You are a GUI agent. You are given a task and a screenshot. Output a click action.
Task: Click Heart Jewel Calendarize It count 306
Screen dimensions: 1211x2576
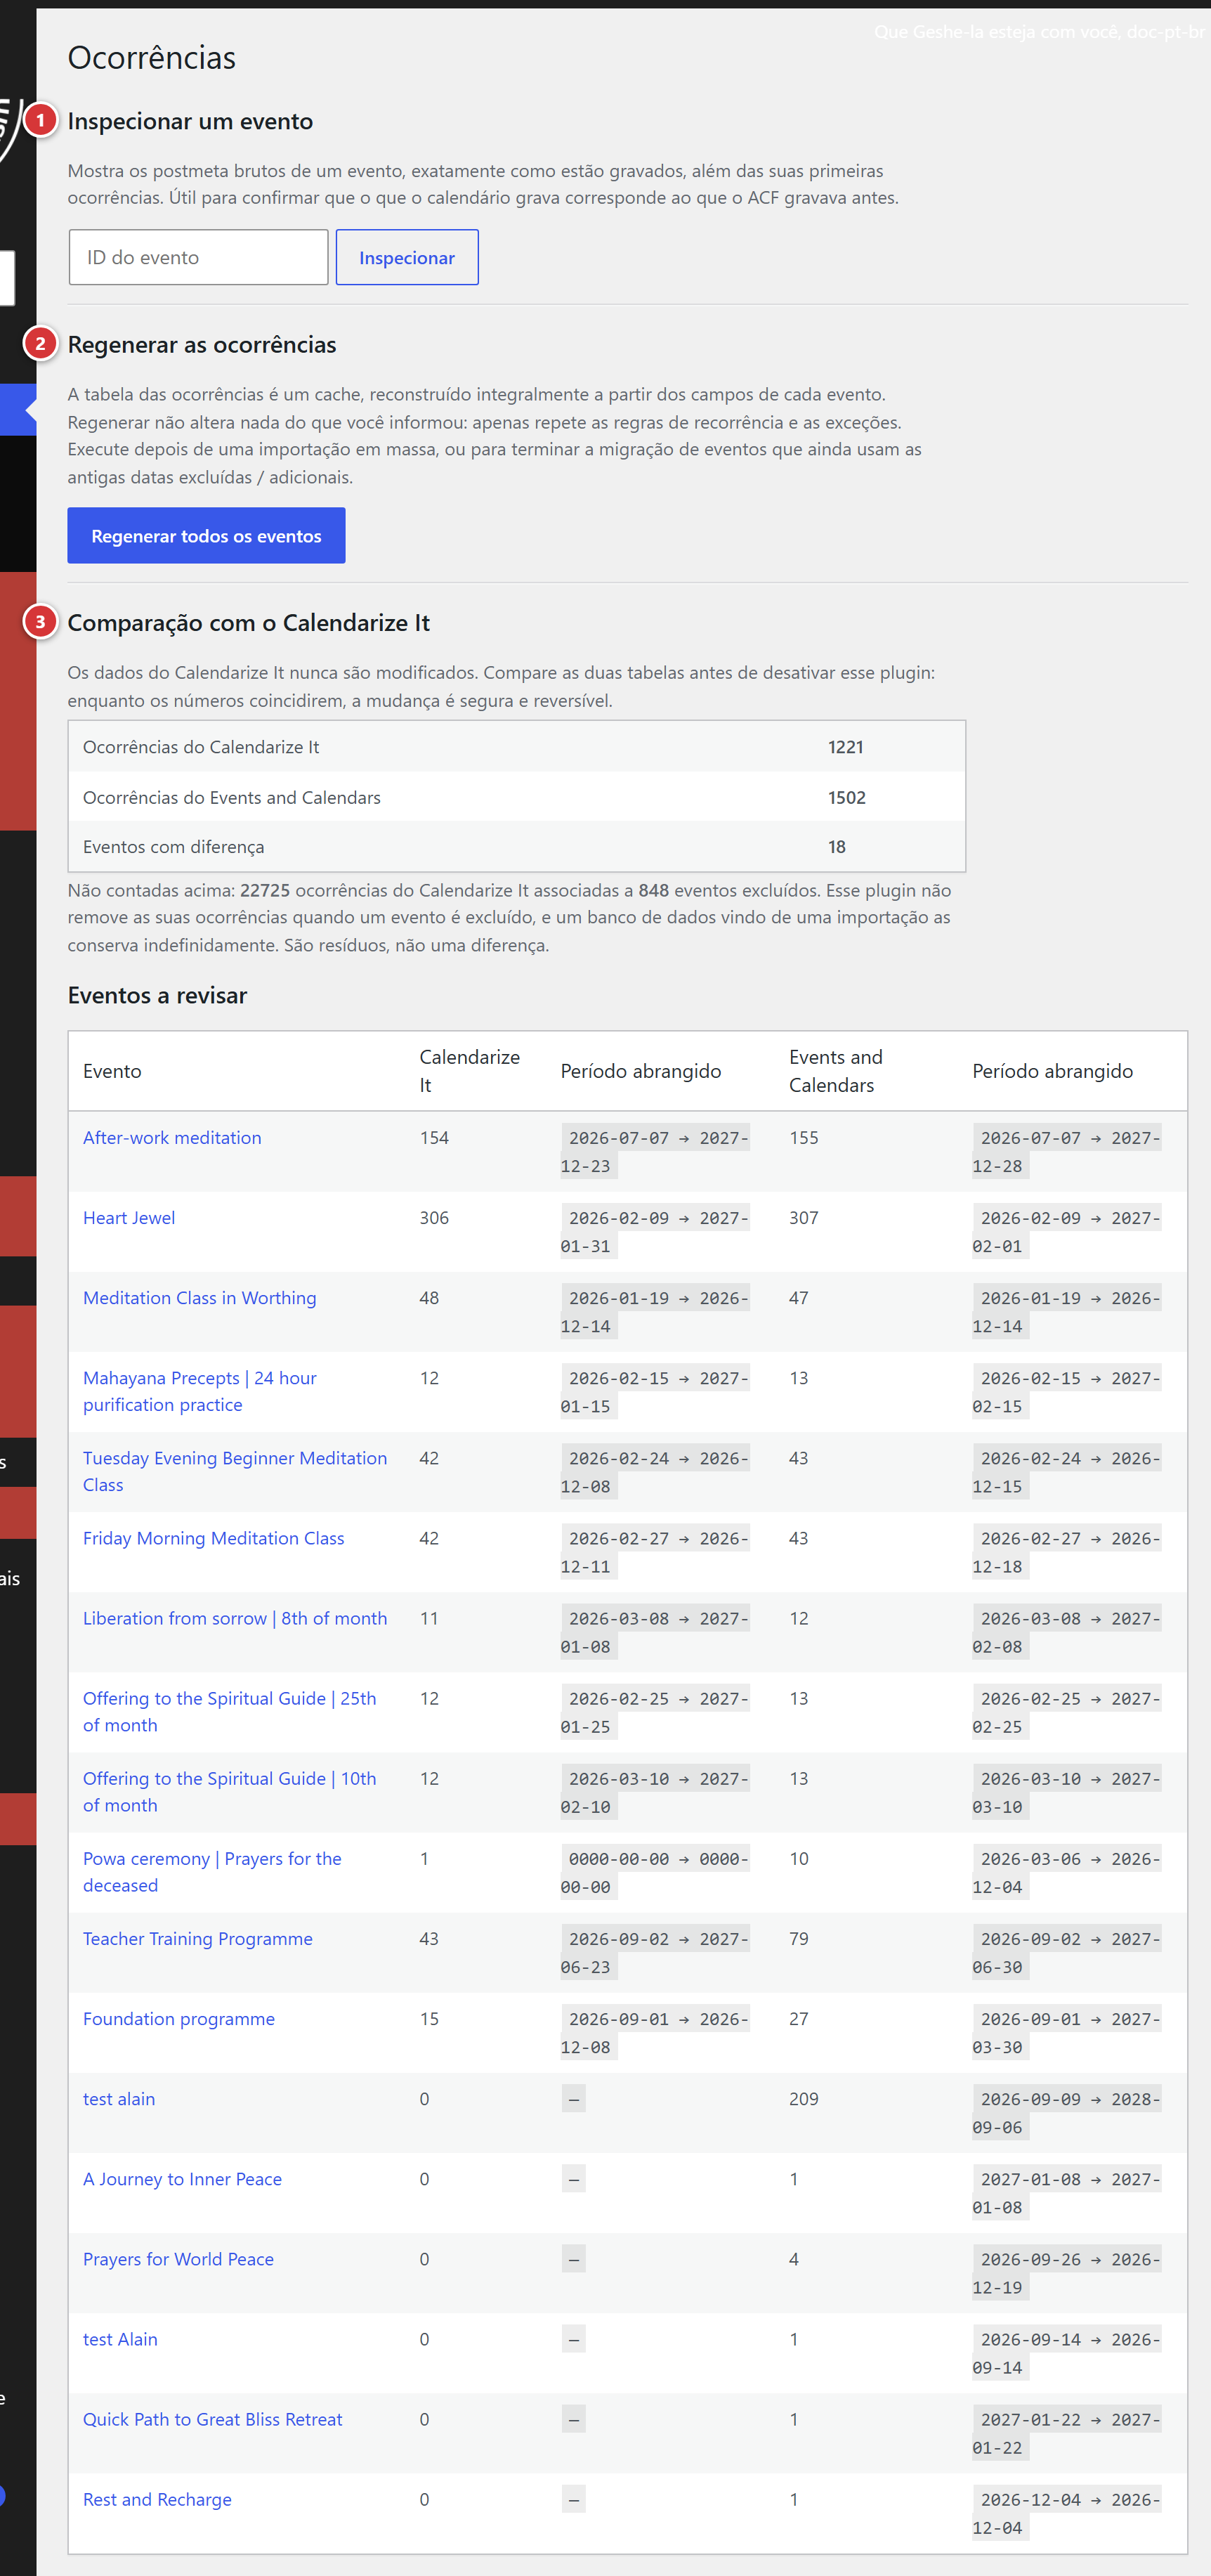[x=434, y=1217]
